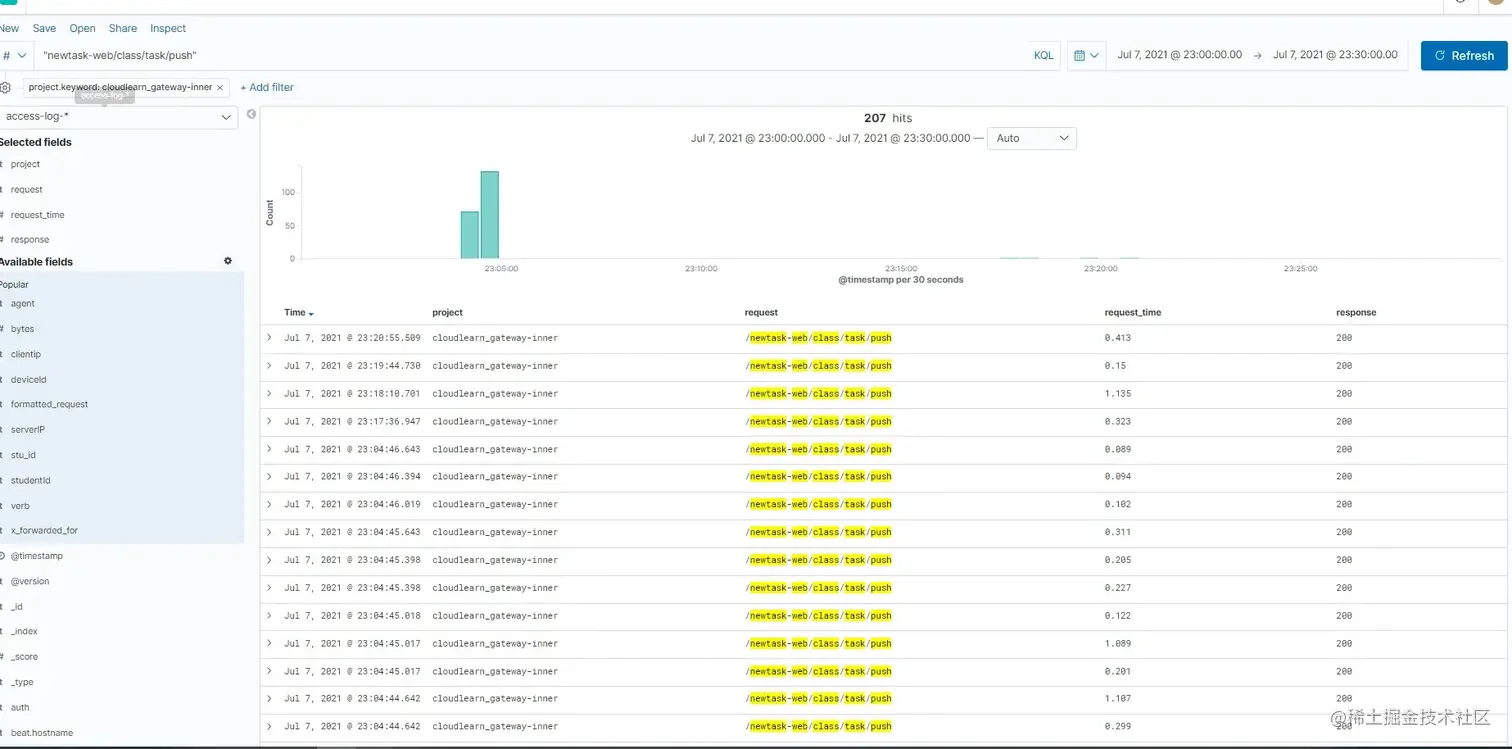The height and width of the screenshot is (749, 1512).
Task: Expand the row at 23:17:36.947
Action: coord(269,422)
